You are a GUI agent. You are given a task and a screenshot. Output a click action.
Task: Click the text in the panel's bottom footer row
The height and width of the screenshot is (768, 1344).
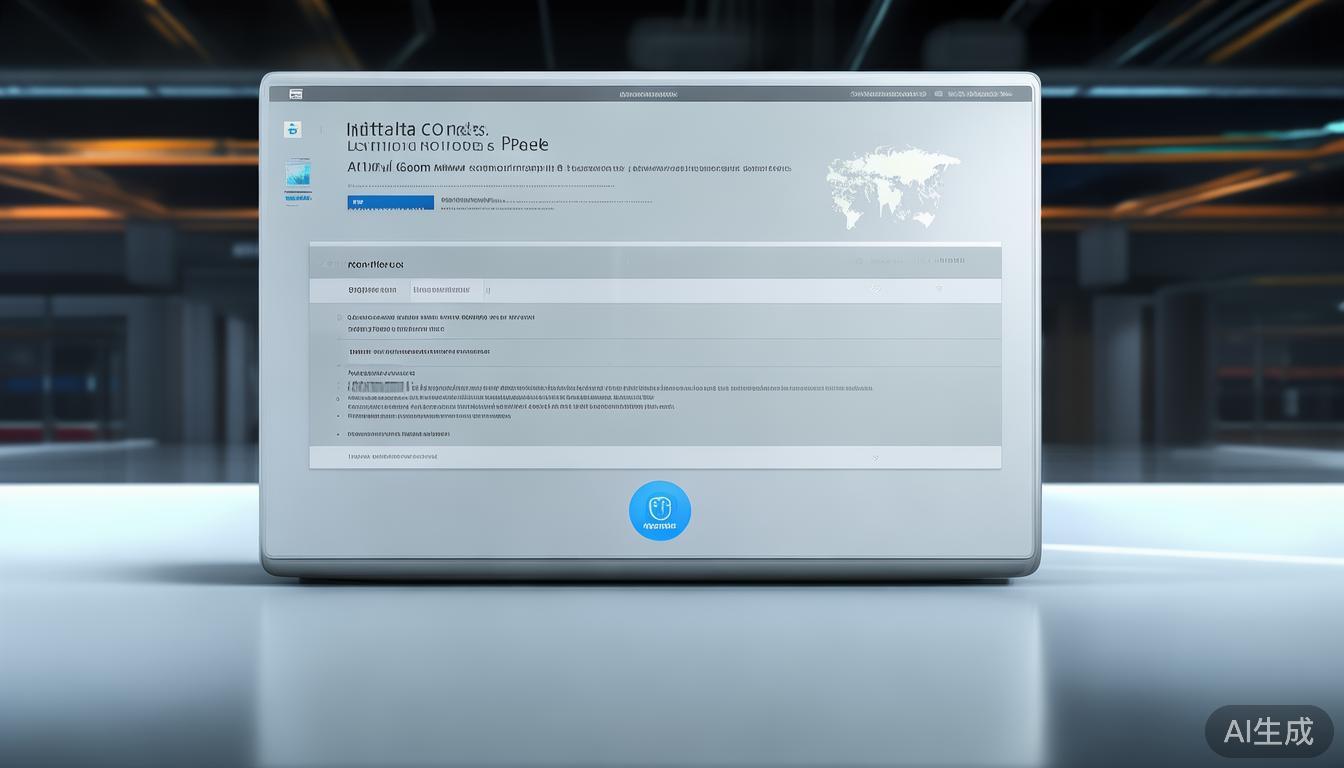point(392,457)
